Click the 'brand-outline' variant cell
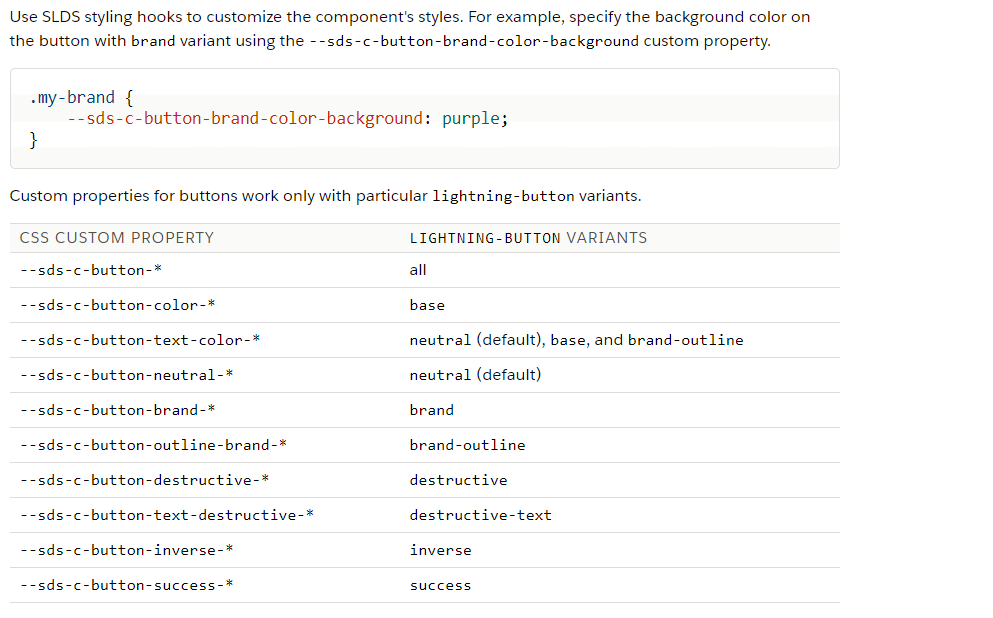Screen dimensions: 993x618 point(467,445)
